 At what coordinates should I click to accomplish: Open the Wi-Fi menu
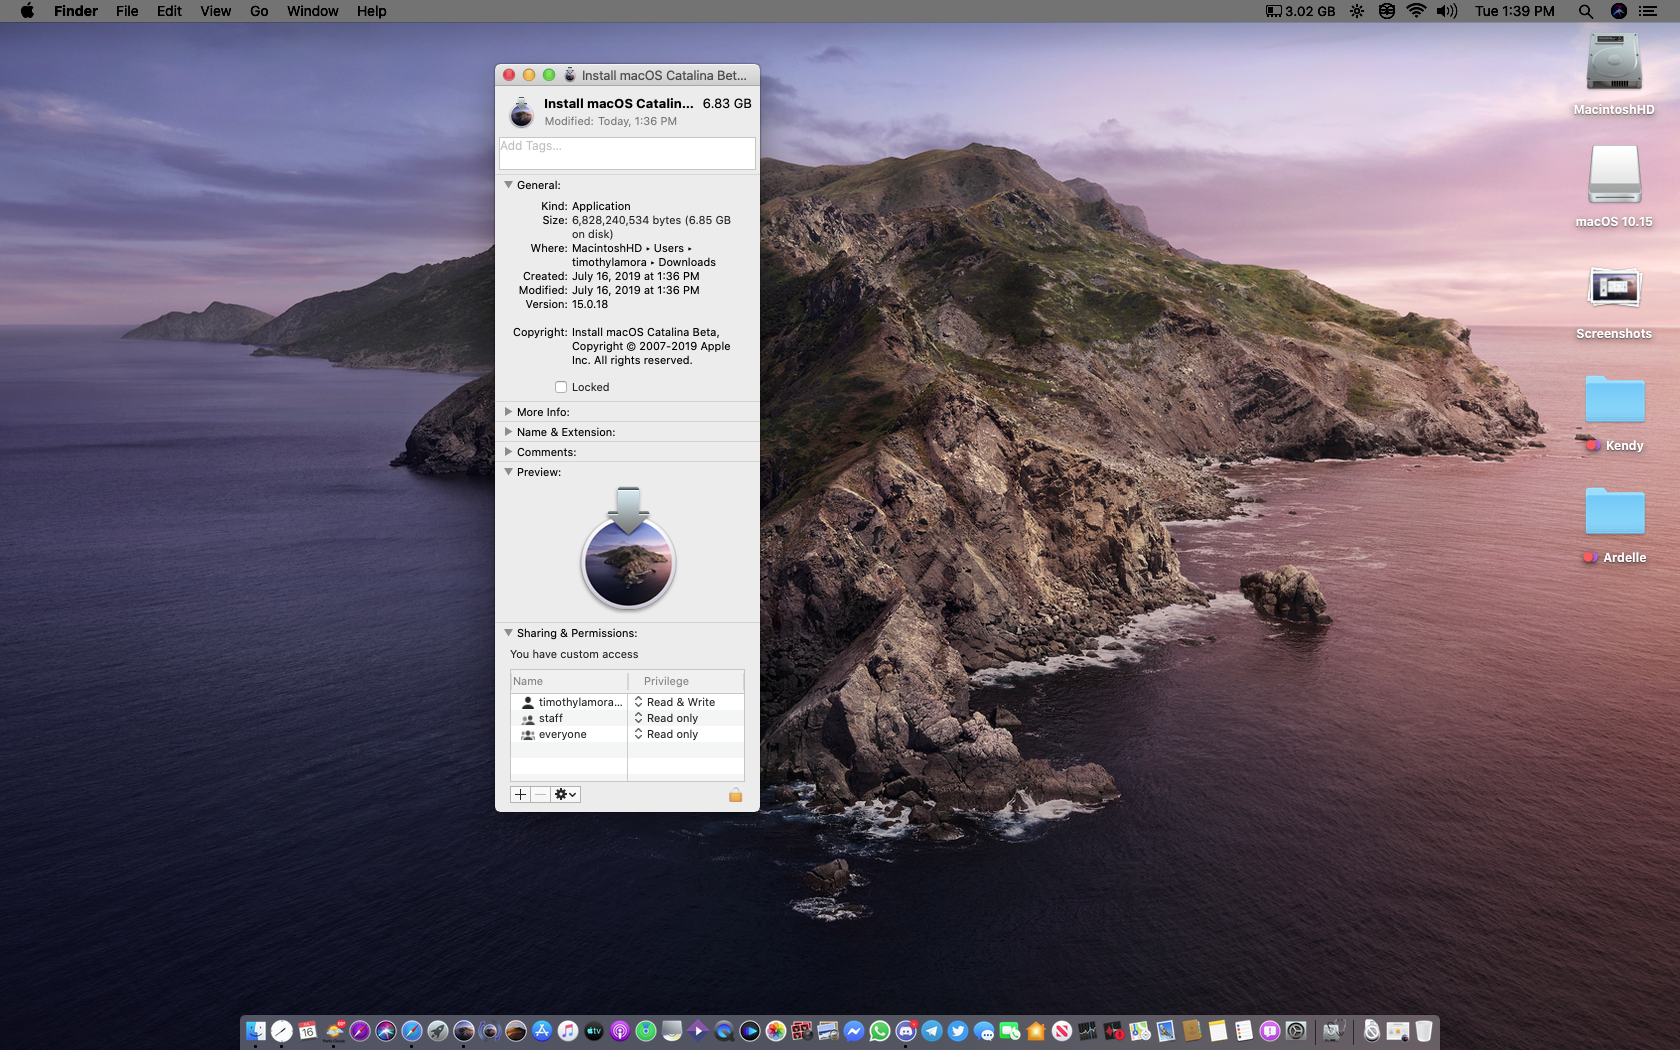(x=1416, y=11)
